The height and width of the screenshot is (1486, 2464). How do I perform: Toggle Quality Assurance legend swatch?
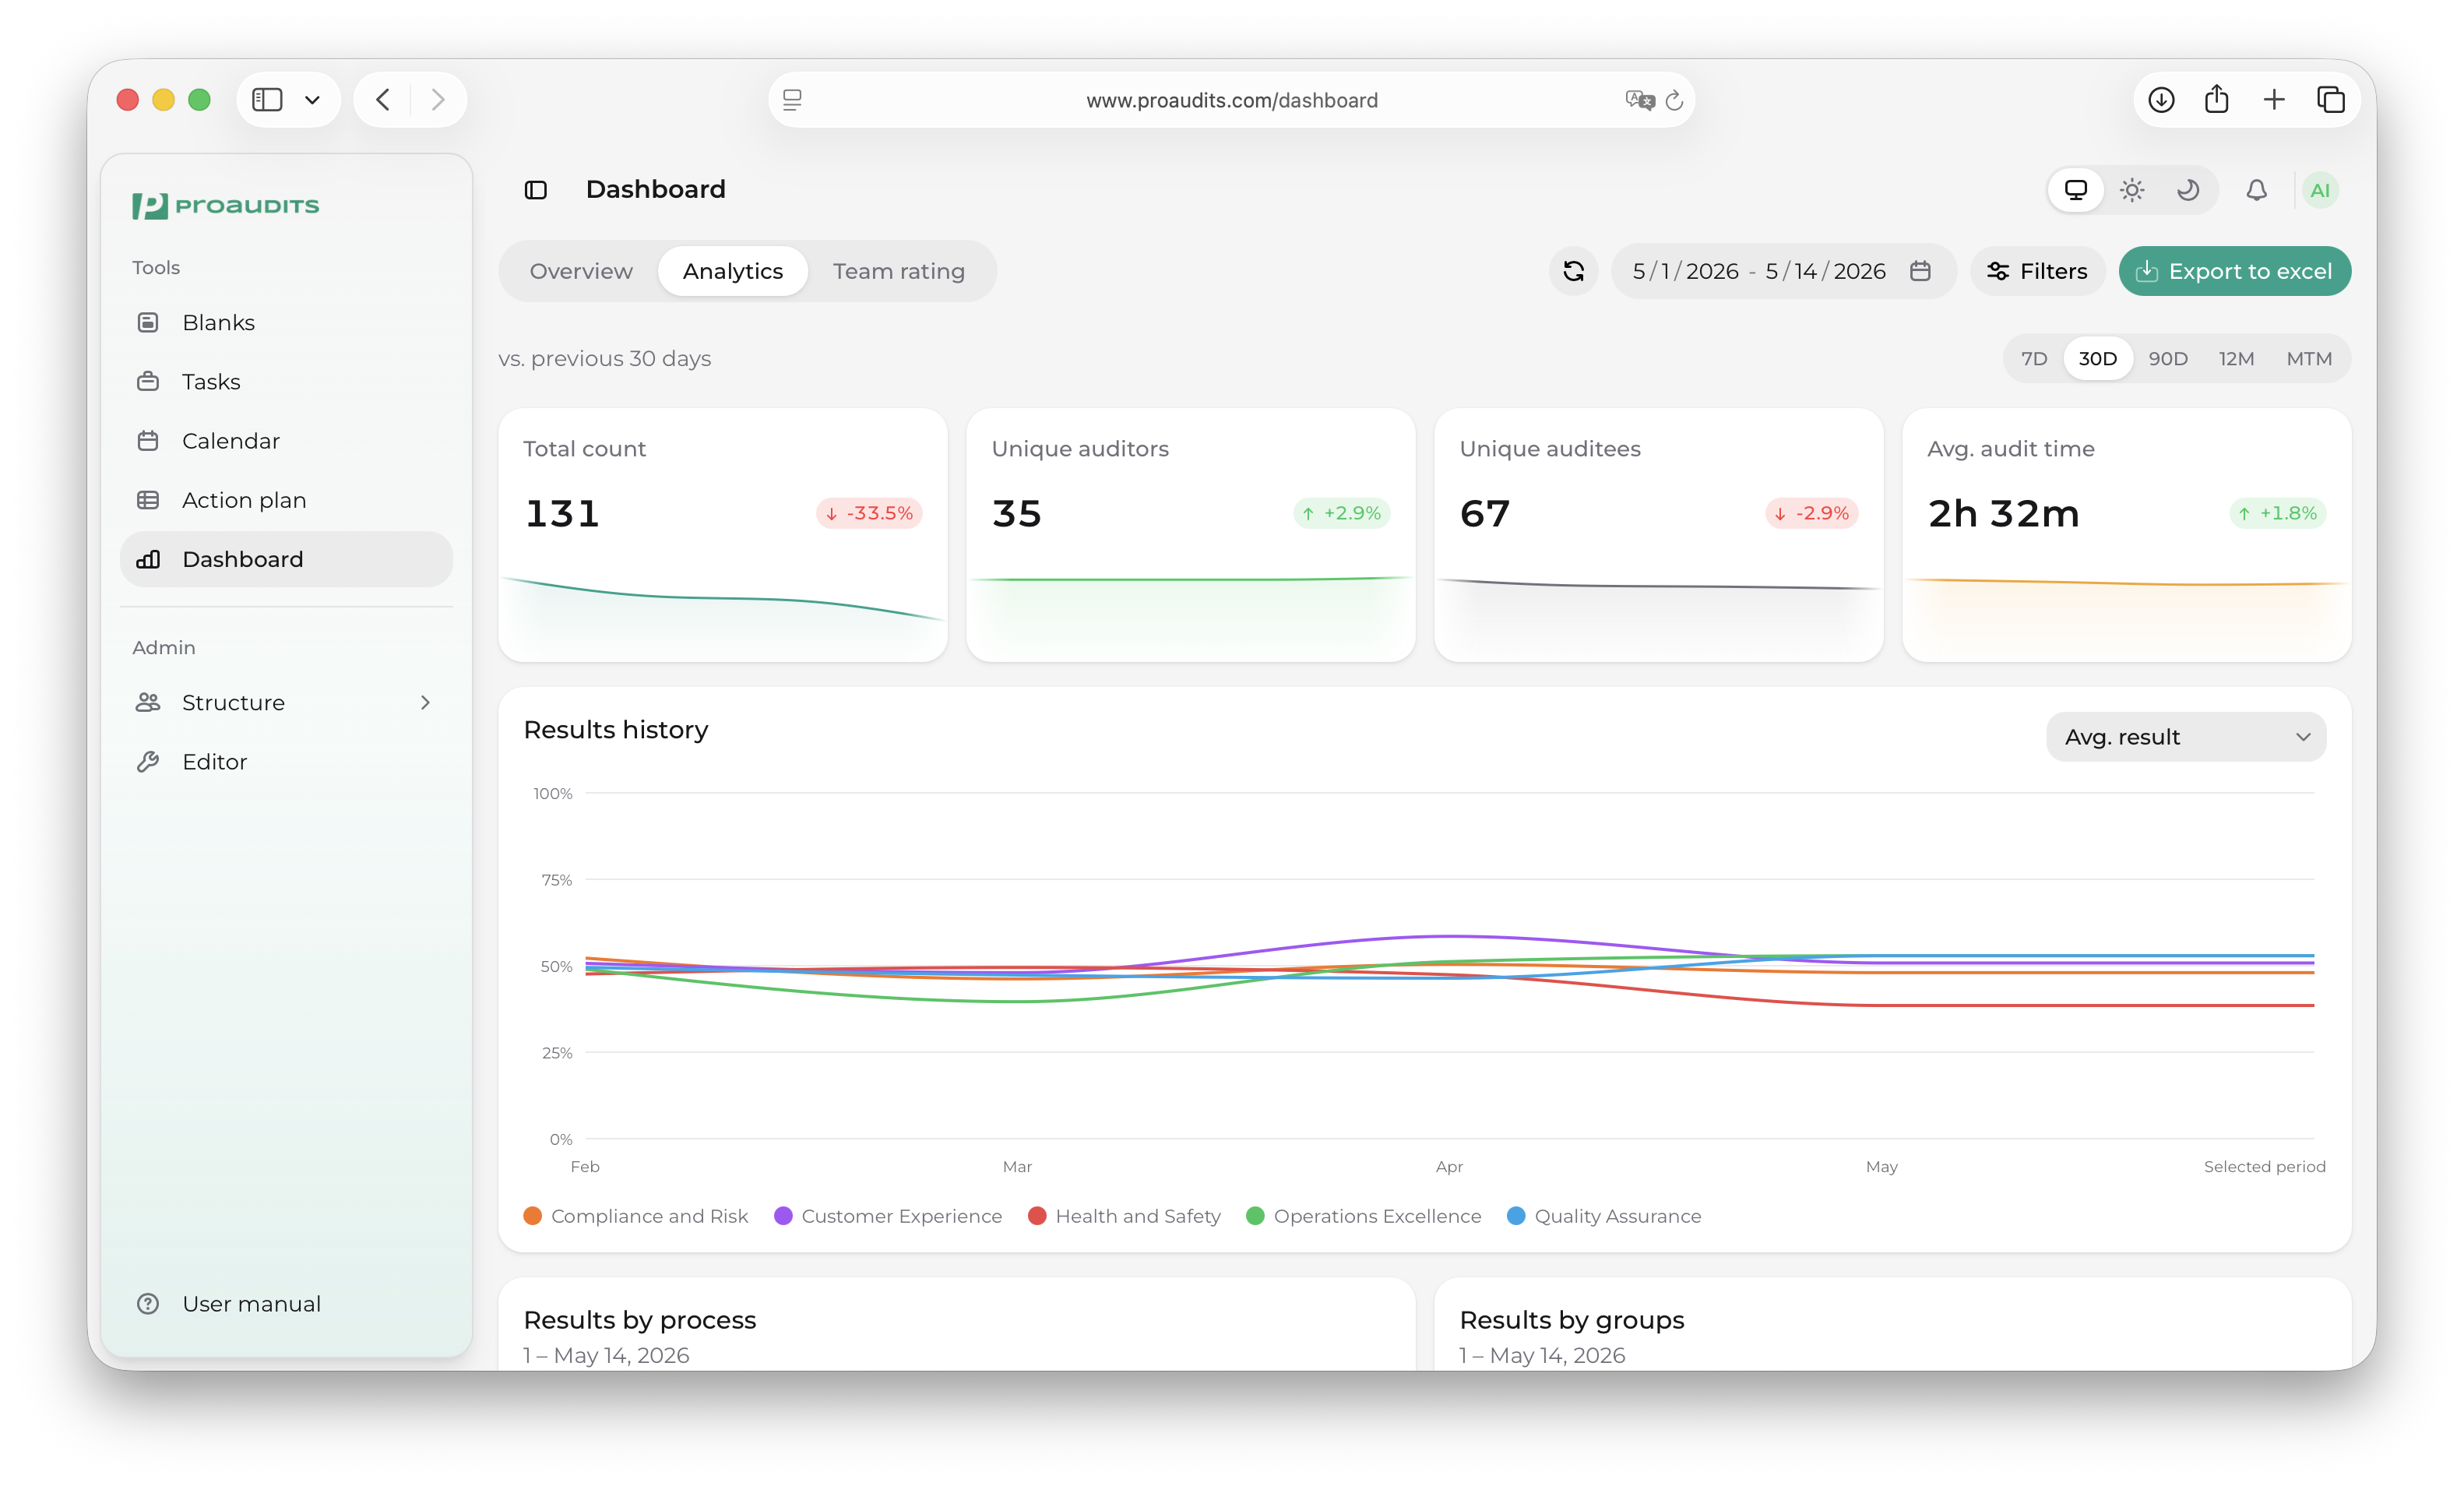pyautogui.click(x=1516, y=1216)
